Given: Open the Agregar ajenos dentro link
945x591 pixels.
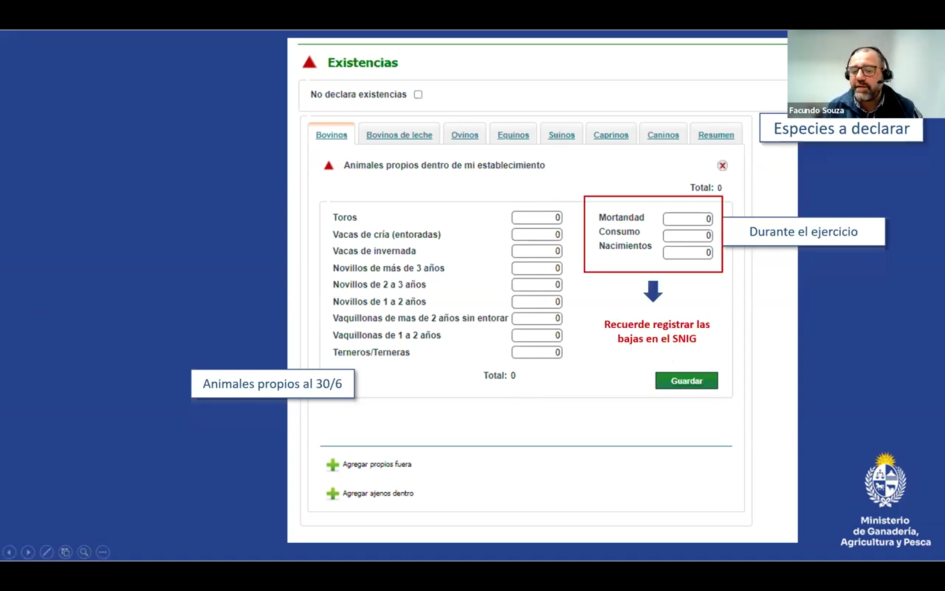Looking at the screenshot, I should click(x=378, y=493).
